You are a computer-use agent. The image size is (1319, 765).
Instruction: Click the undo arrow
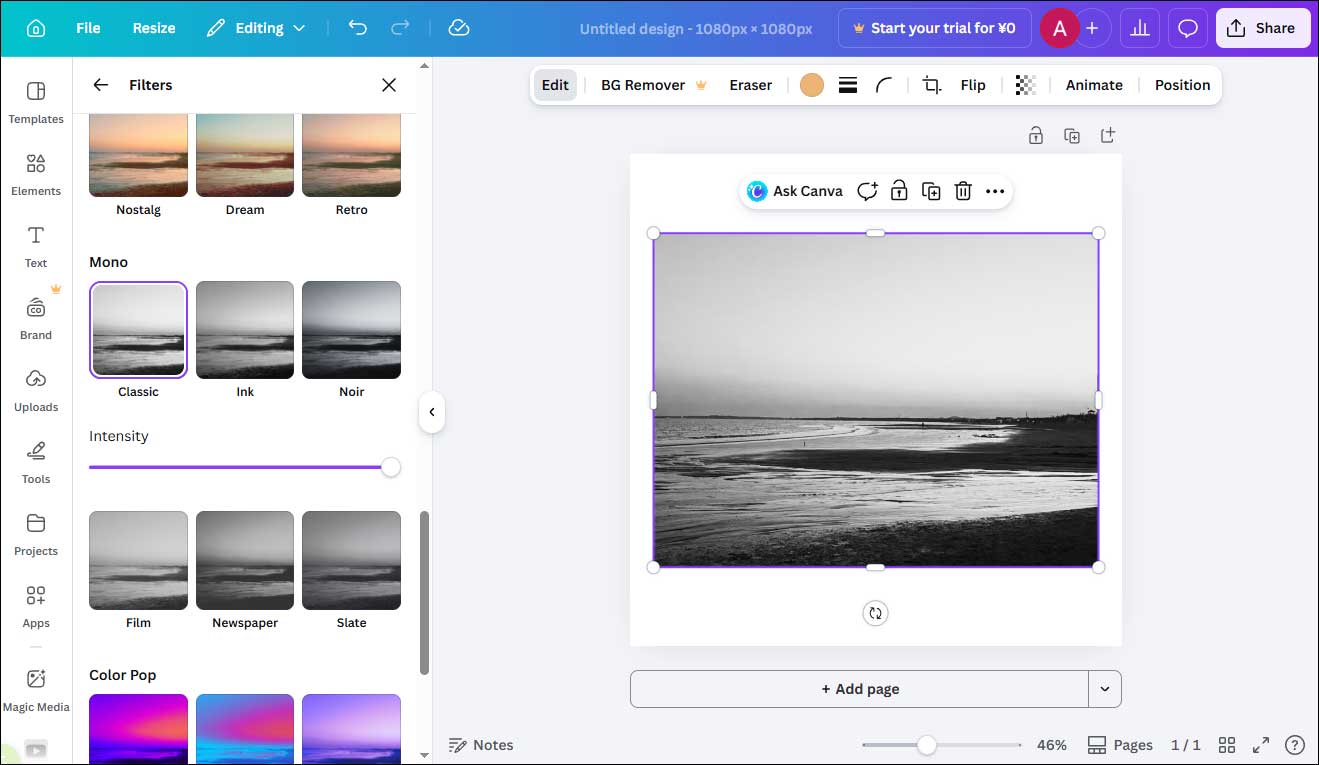pyautogui.click(x=357, y=28)
